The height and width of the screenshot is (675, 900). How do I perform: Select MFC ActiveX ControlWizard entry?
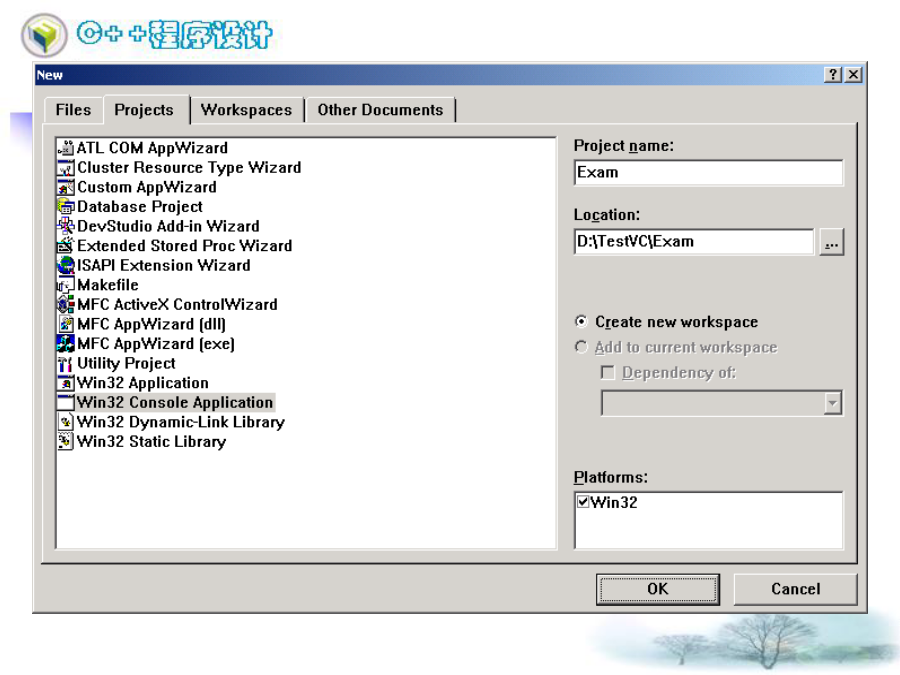point(177,304)
